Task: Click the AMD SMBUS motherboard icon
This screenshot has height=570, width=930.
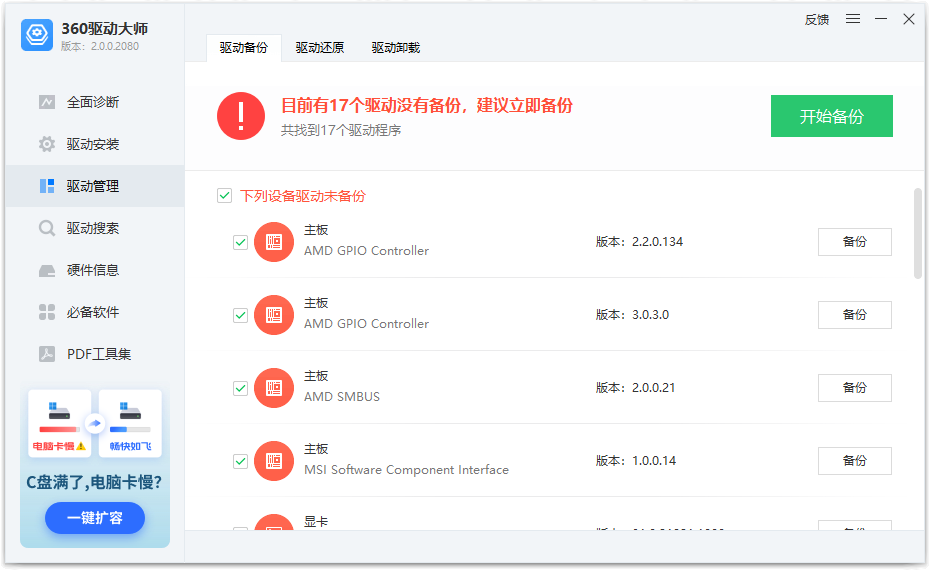Action: click(x=274, y=388)
